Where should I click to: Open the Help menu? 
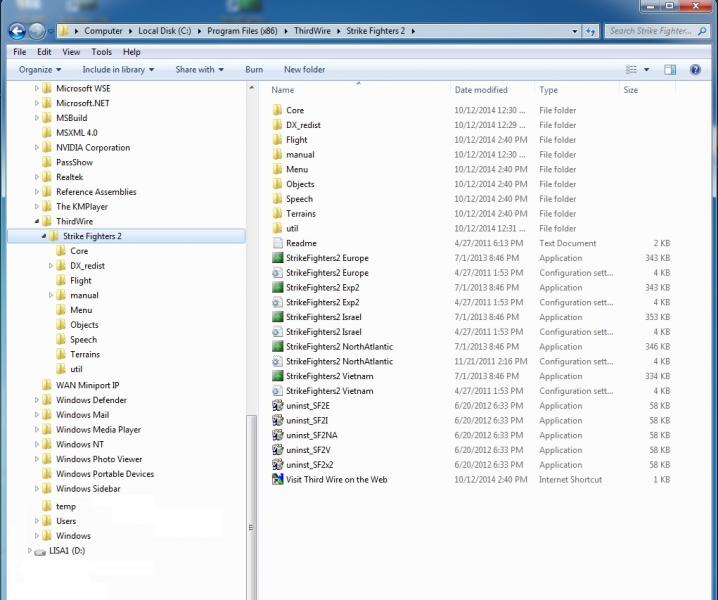(131, 52)
